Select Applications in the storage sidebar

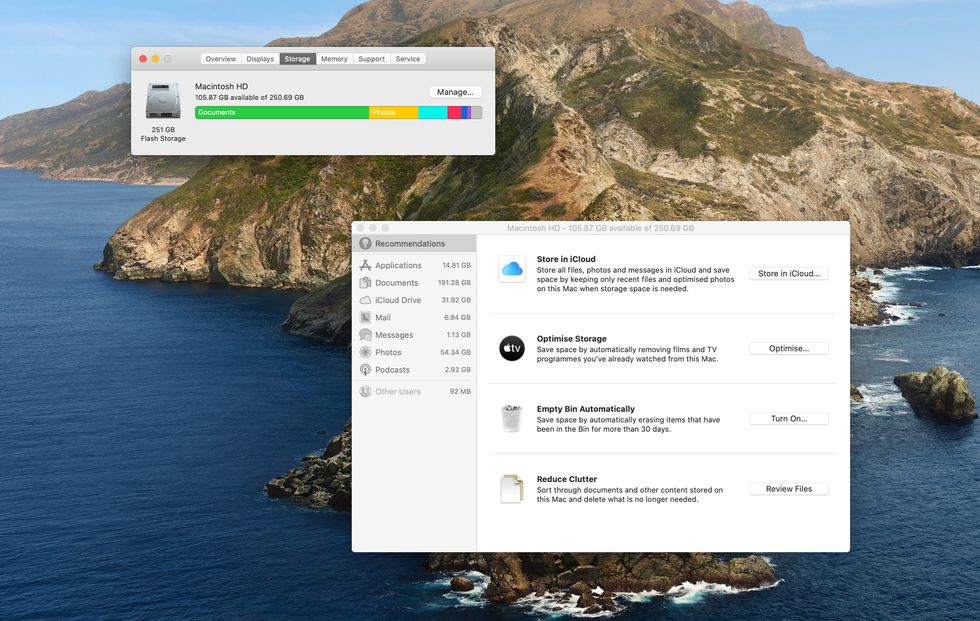[396, 265]
